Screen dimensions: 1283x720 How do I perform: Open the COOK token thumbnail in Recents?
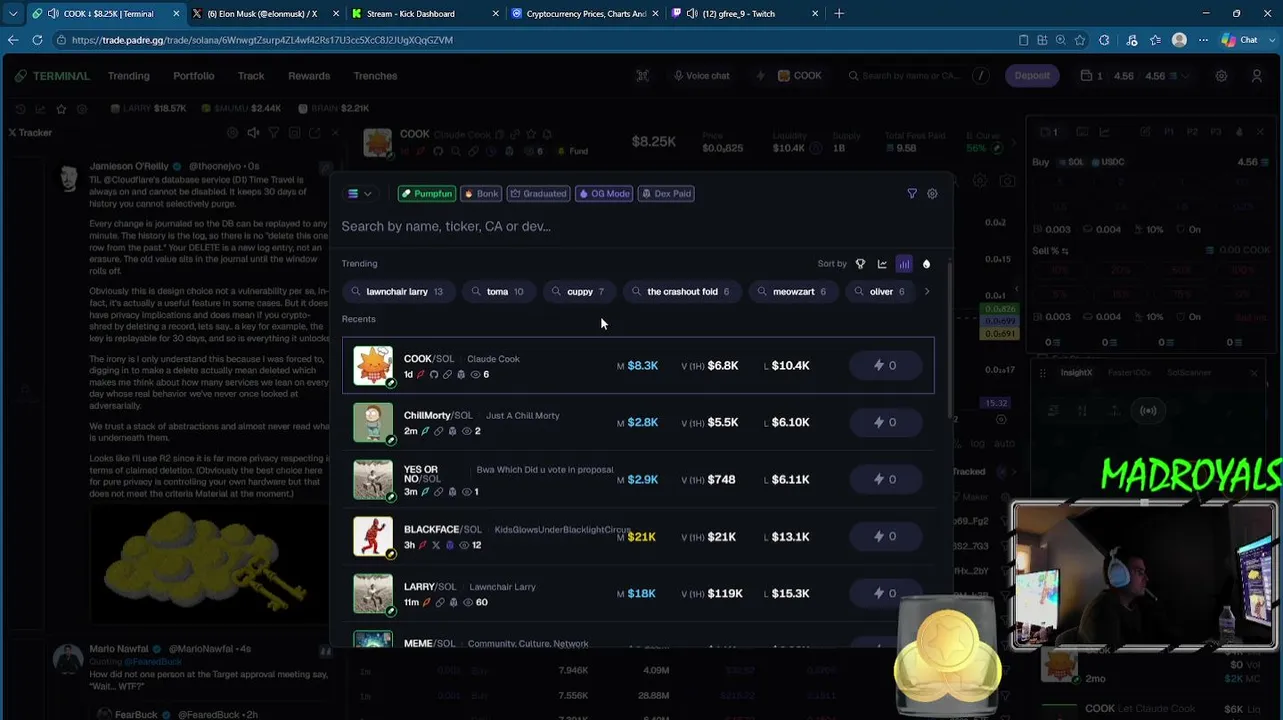373,366
